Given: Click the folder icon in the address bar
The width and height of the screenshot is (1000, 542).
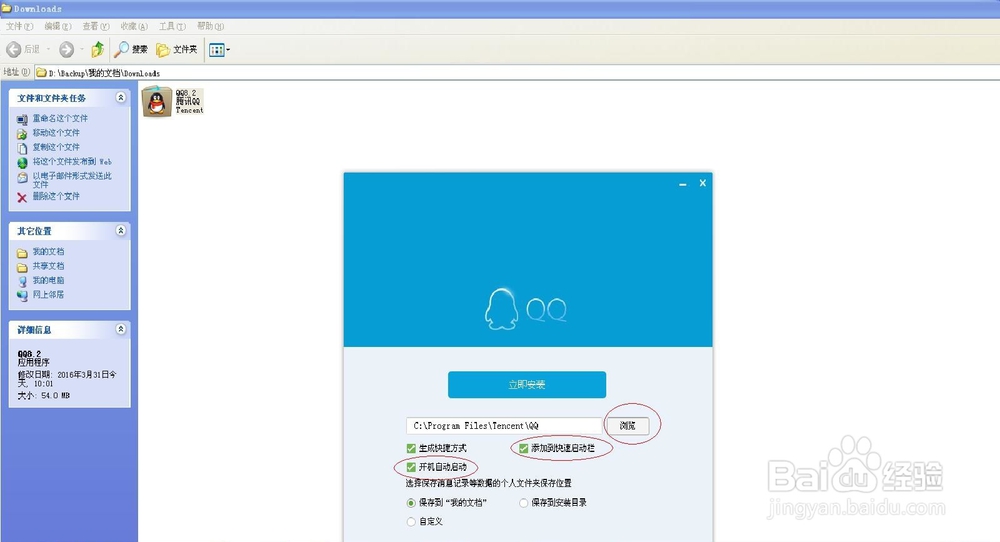Looking at the screenshot, I should click(41, 73).
